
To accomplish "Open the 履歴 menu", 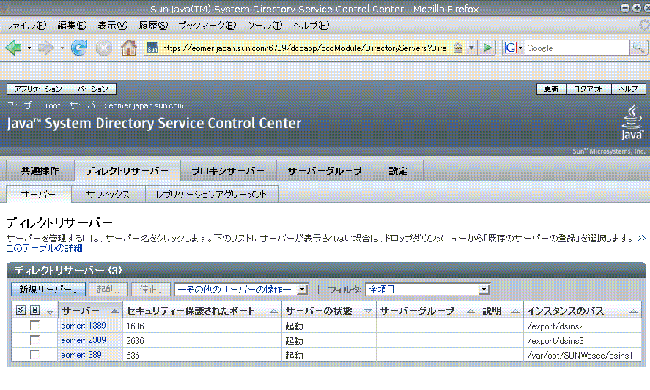I will pyautogui.click(x=153, y=26).
